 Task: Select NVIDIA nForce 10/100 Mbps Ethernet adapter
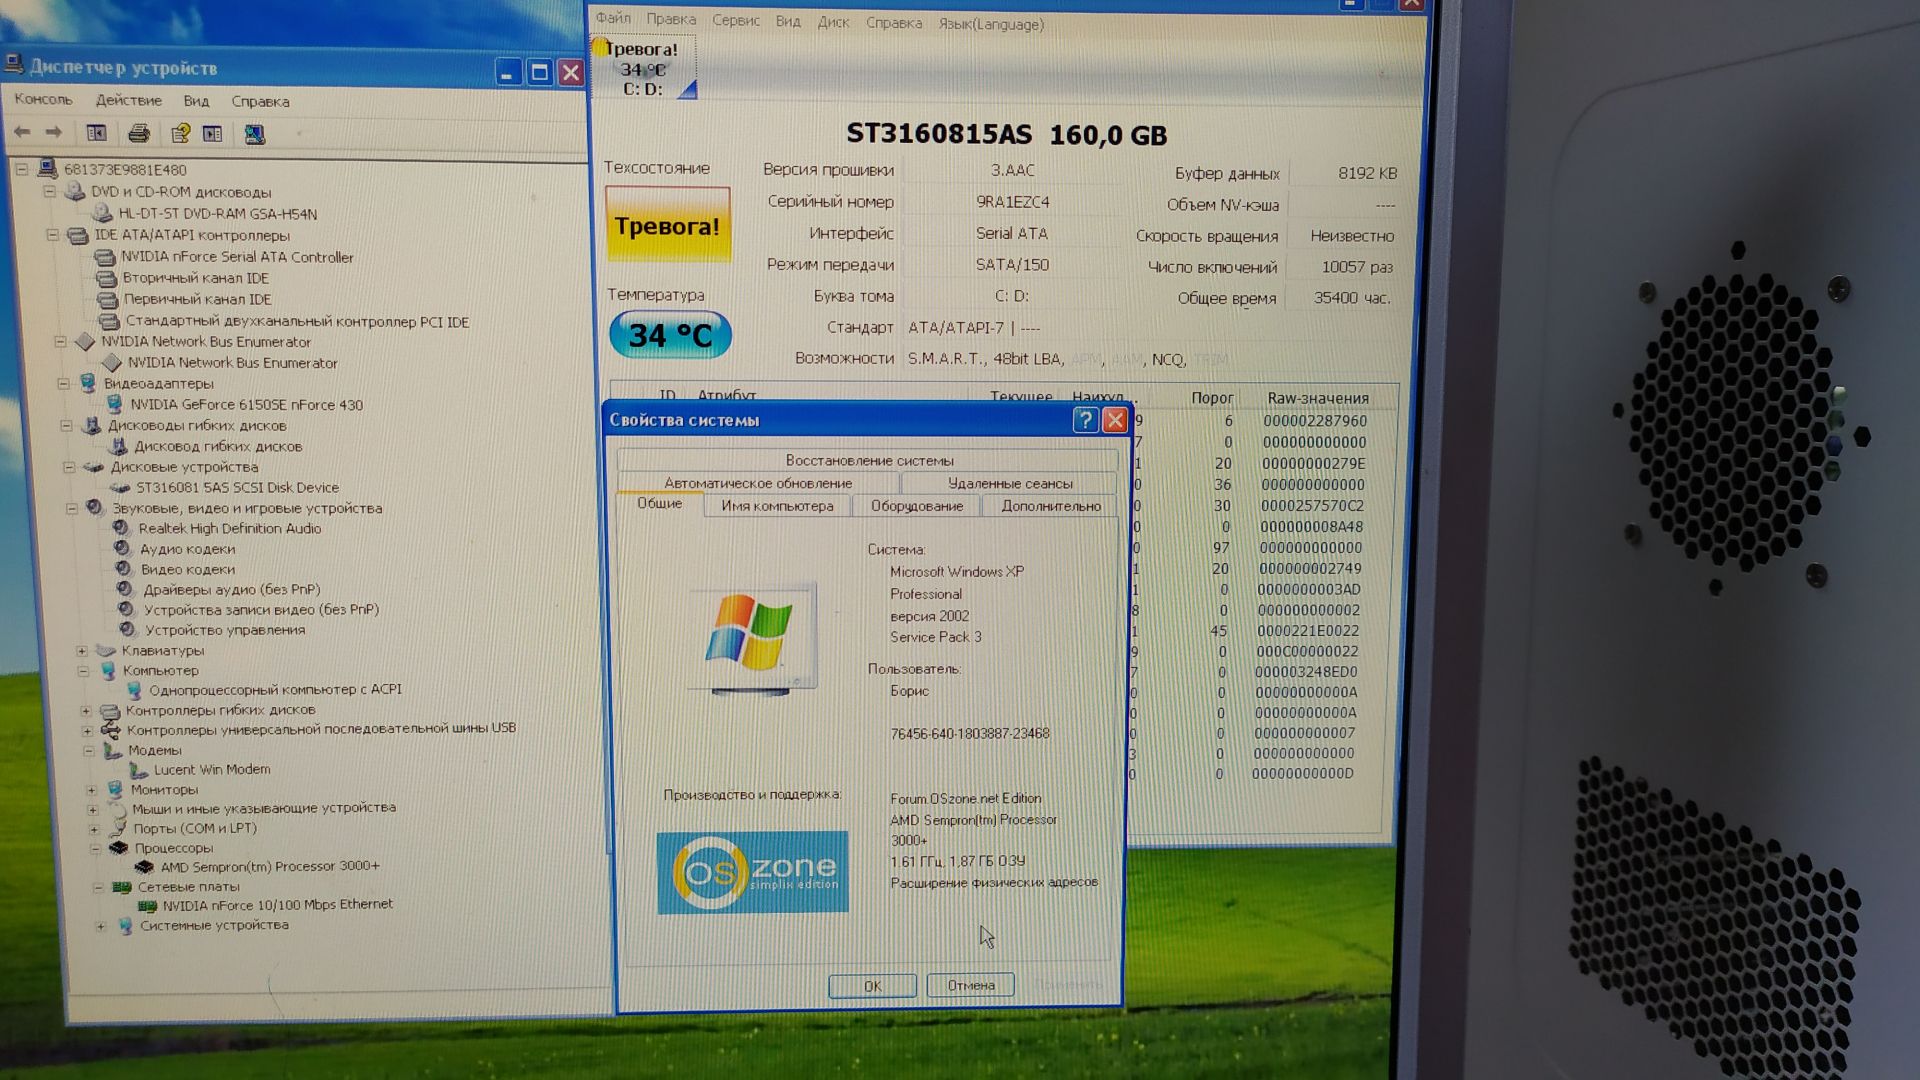point(278,905)
